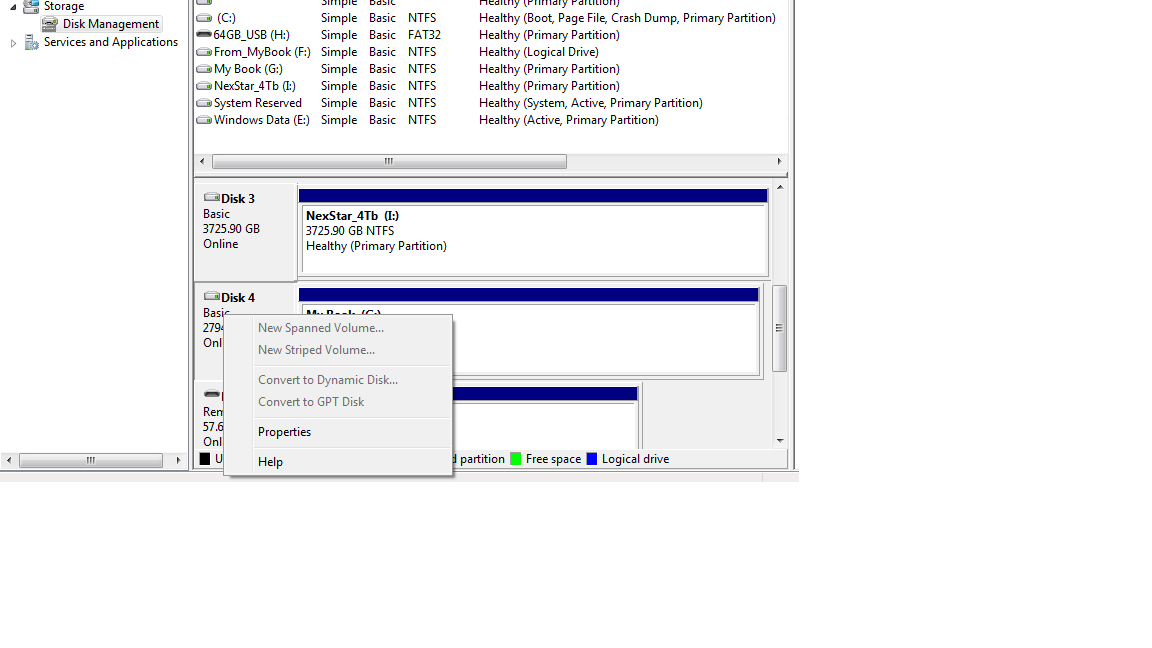Click the Disk 3 'Online' status text
Viewport: 1152px width, 648px height.
(x=220, y=244)
